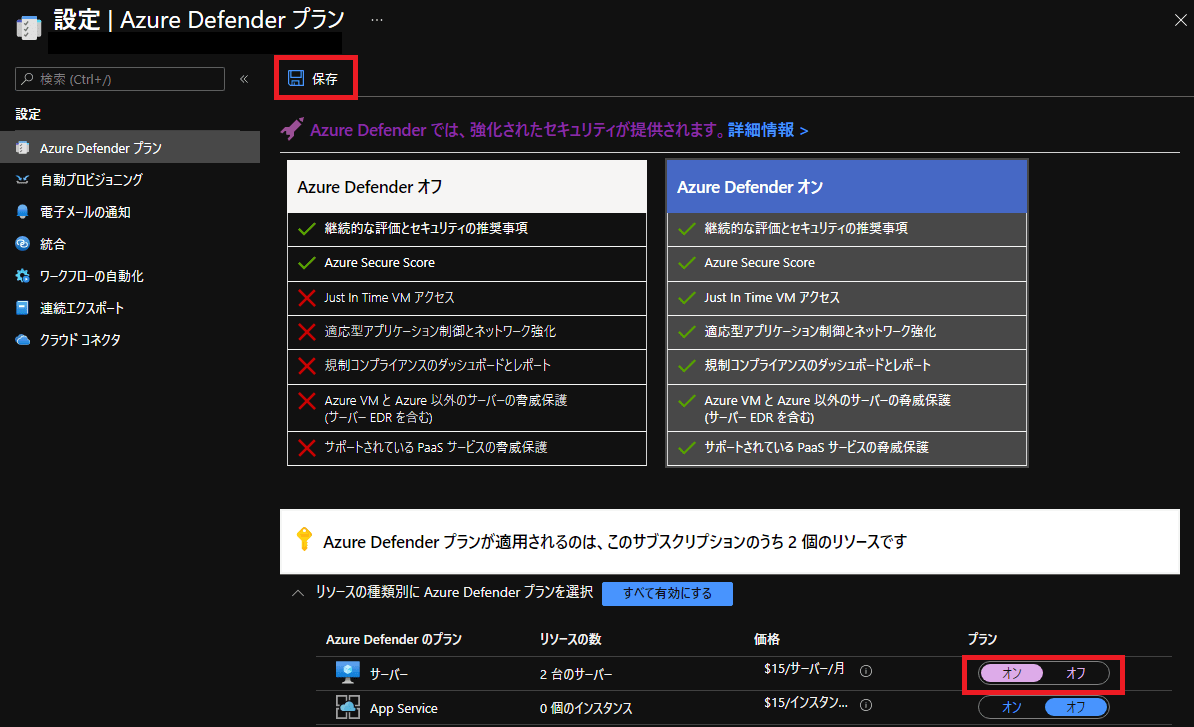
Task: Click the search magnifier icon in sidebar
Action: click(x=27, y=78)
